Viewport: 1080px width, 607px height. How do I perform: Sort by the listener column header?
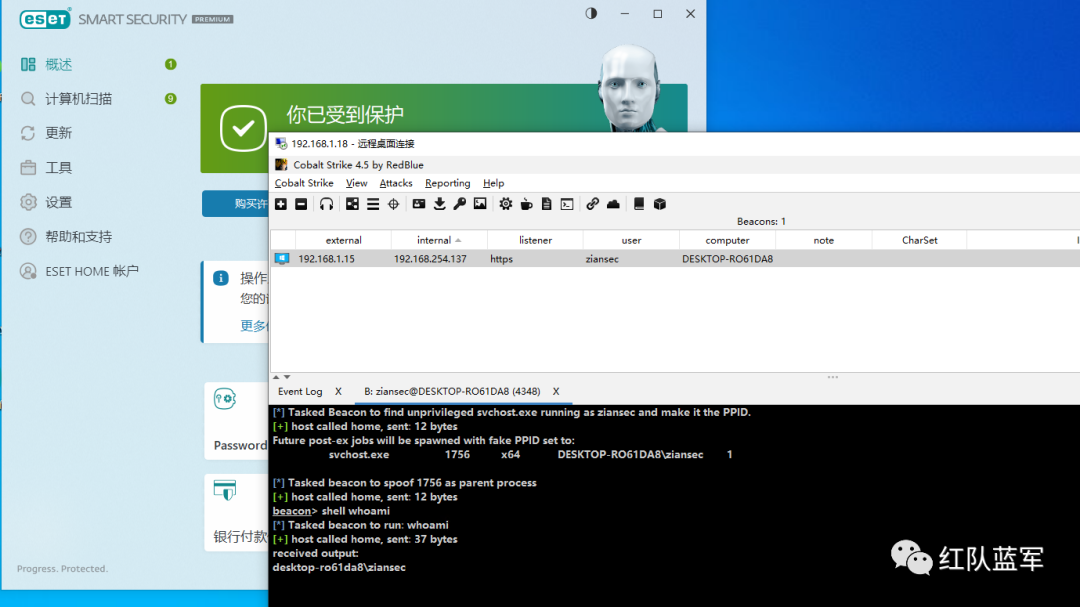click(535, 240)
